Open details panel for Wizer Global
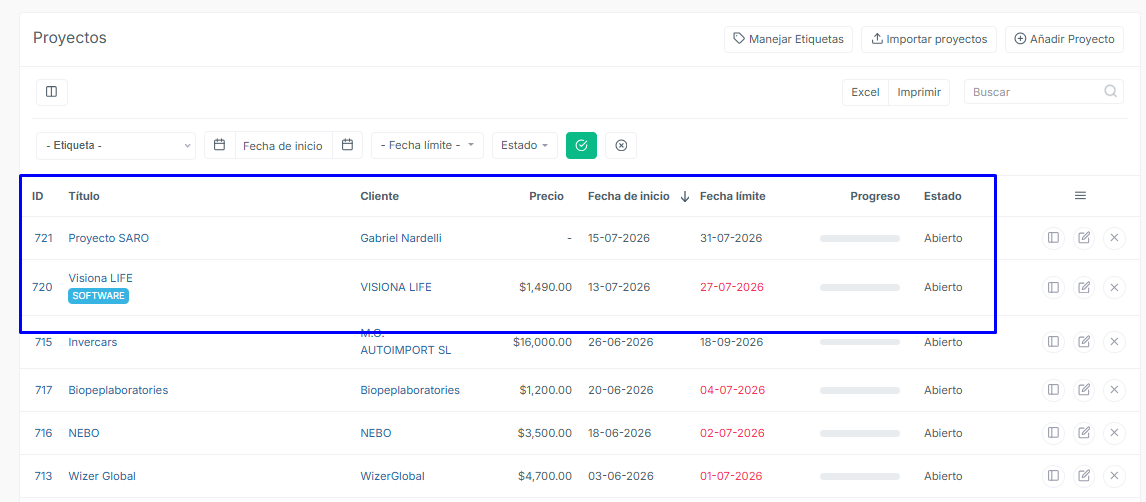This screenshot has width=1146, height=502. (1053, 476)
